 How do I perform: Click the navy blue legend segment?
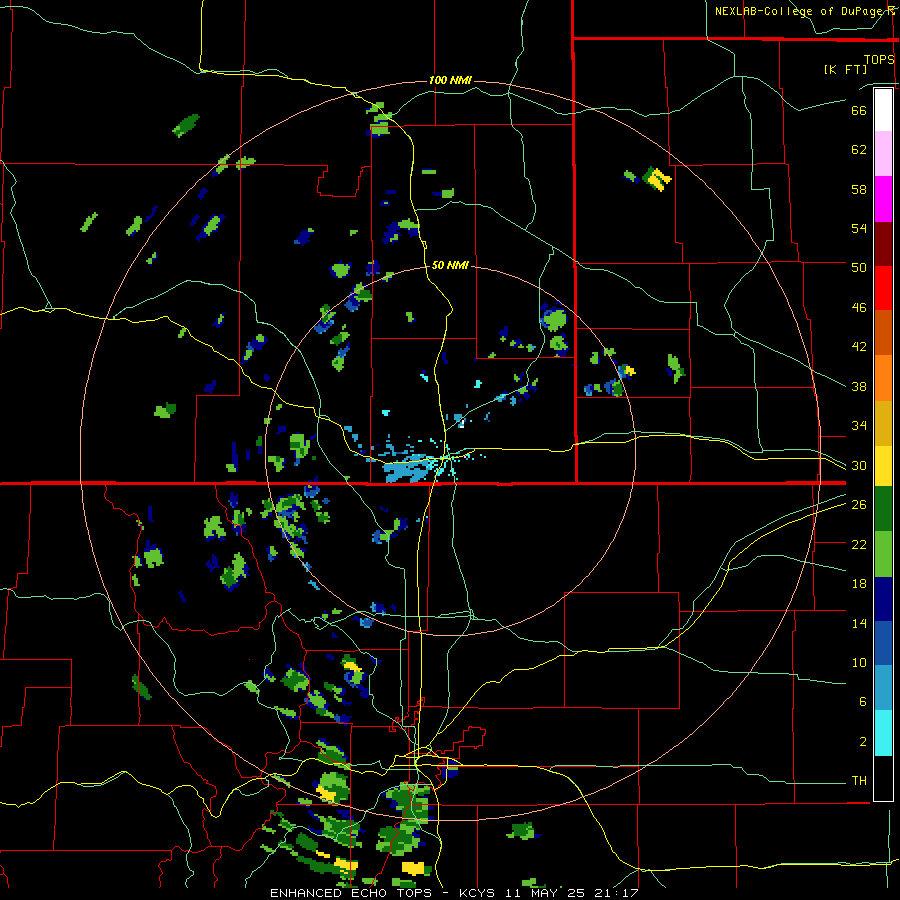(x=883, y=599)
